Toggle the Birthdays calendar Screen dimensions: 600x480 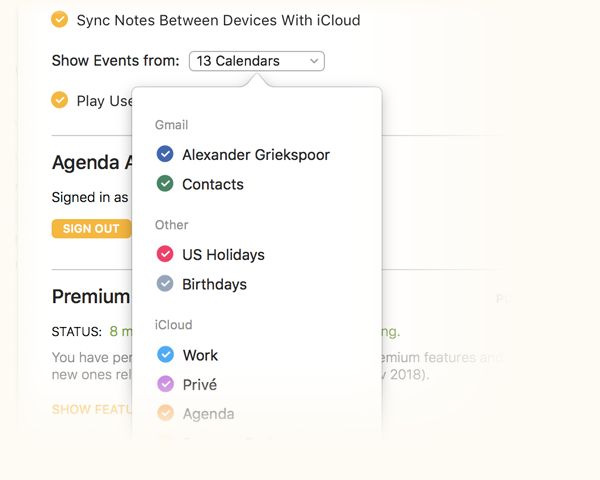(x=165, y=284)
